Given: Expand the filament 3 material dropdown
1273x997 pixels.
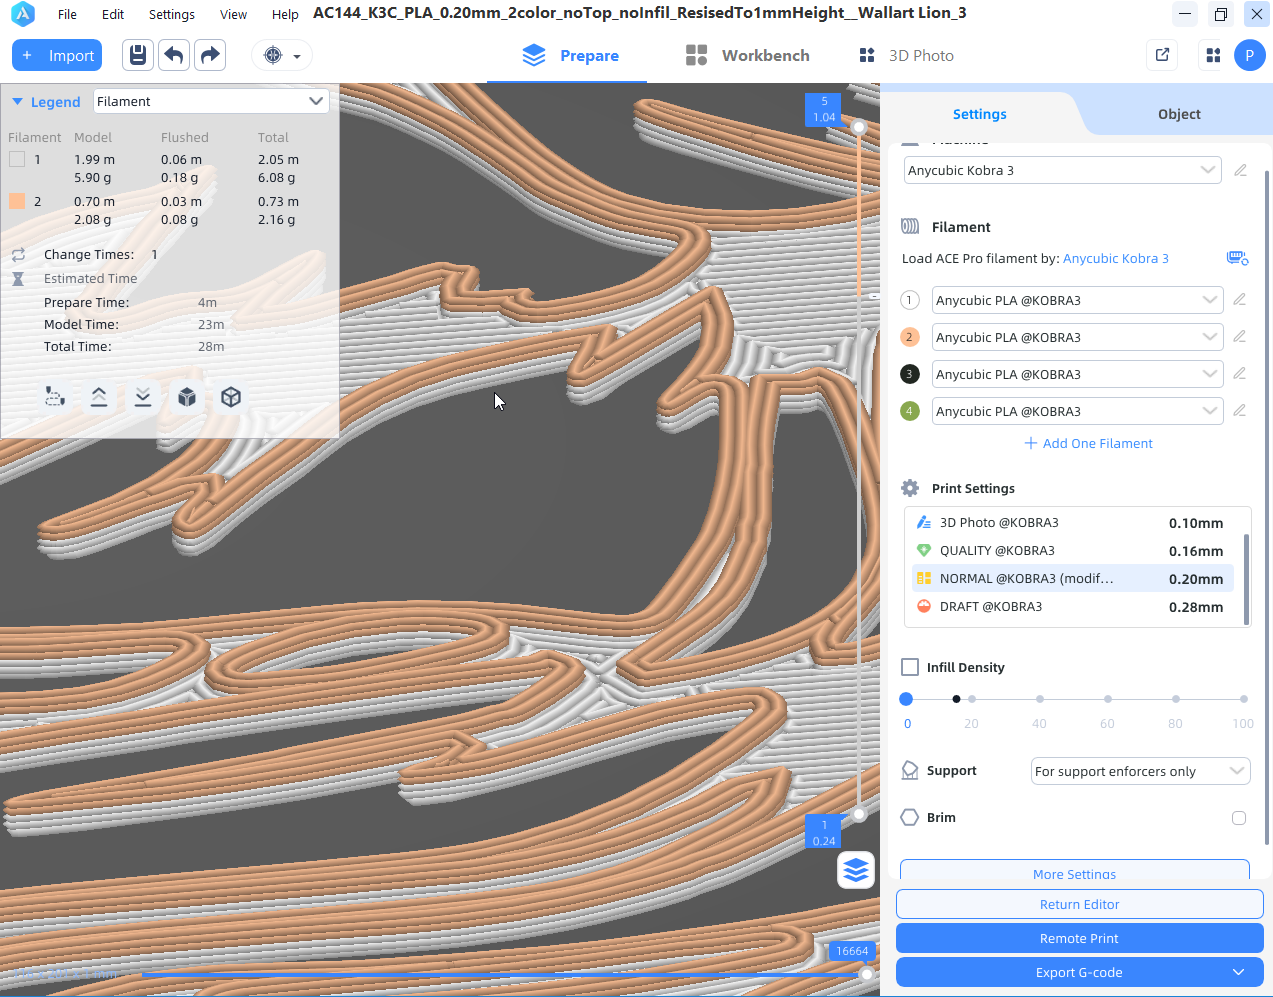Looking at the screenshot, I should pyautogui.click(x=1077, y=374).
